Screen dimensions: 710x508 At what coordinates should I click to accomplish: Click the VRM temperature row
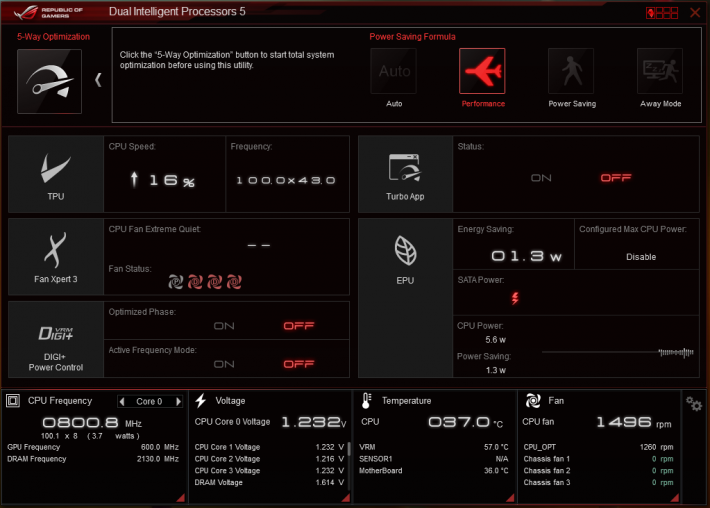tap(434, 447)
